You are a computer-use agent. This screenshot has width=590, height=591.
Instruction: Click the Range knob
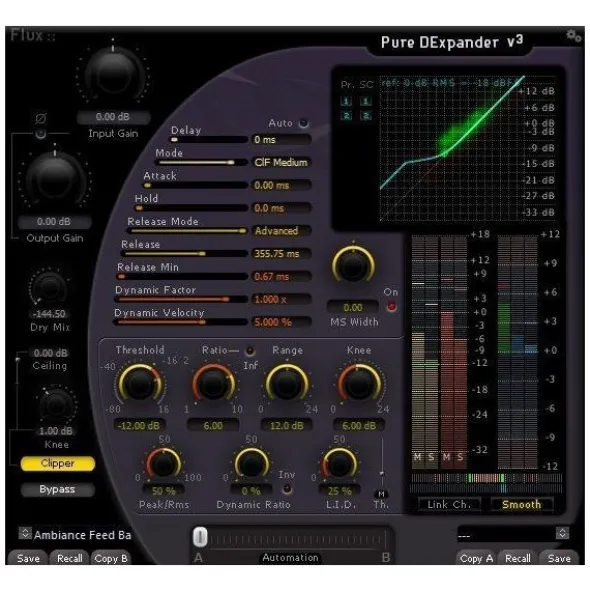click(287, 384)
